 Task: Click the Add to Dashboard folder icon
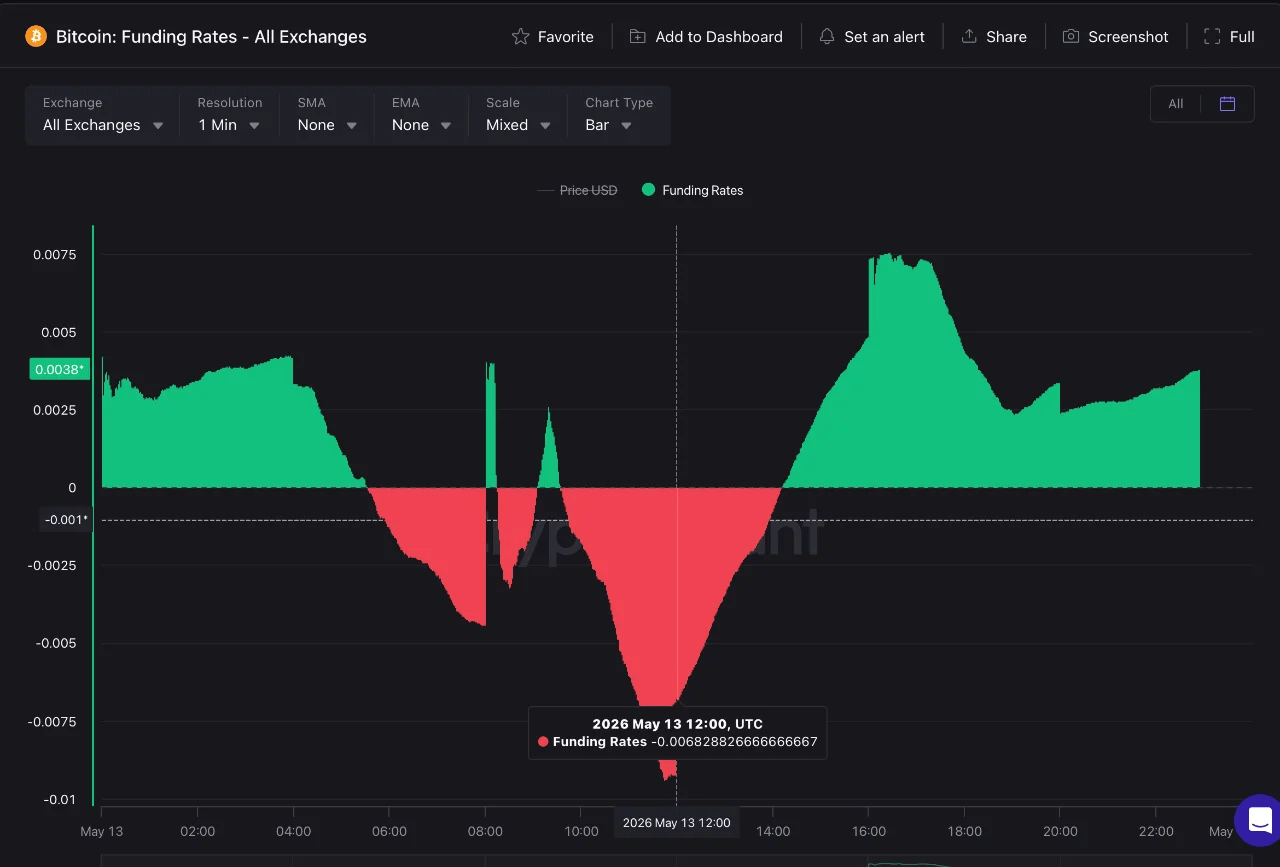pos(637,36)
